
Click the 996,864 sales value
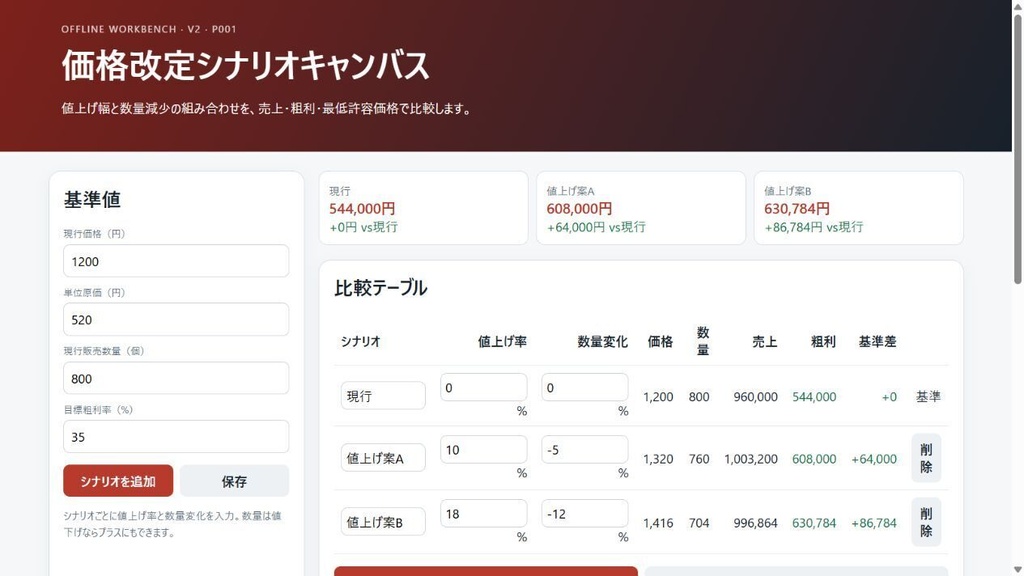[756, 523]
